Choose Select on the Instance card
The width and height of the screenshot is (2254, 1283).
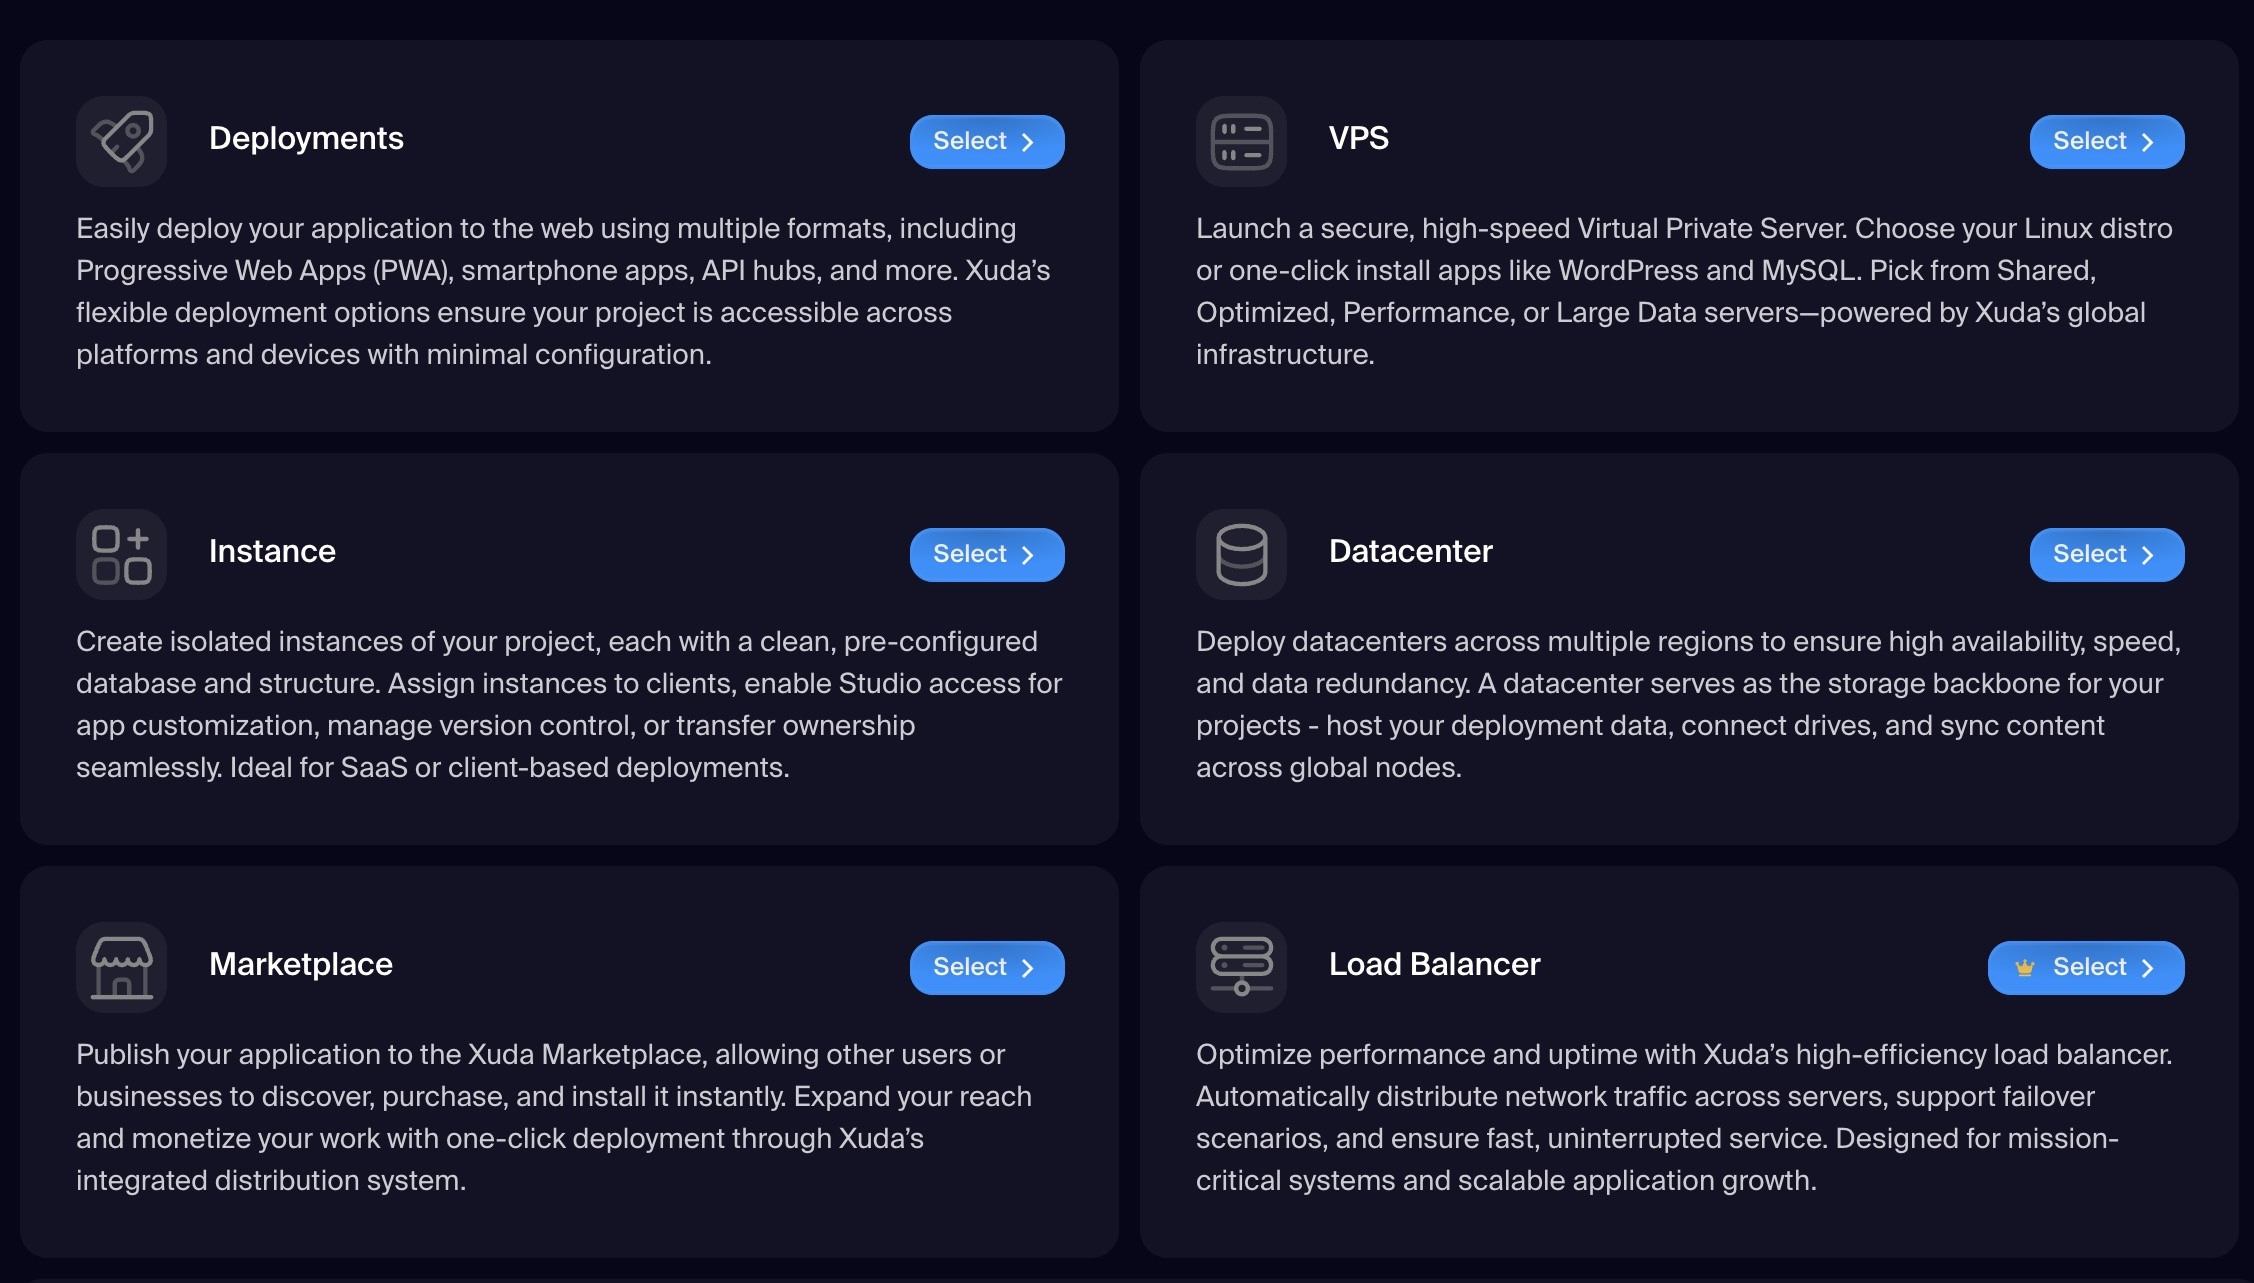(986, 555)
